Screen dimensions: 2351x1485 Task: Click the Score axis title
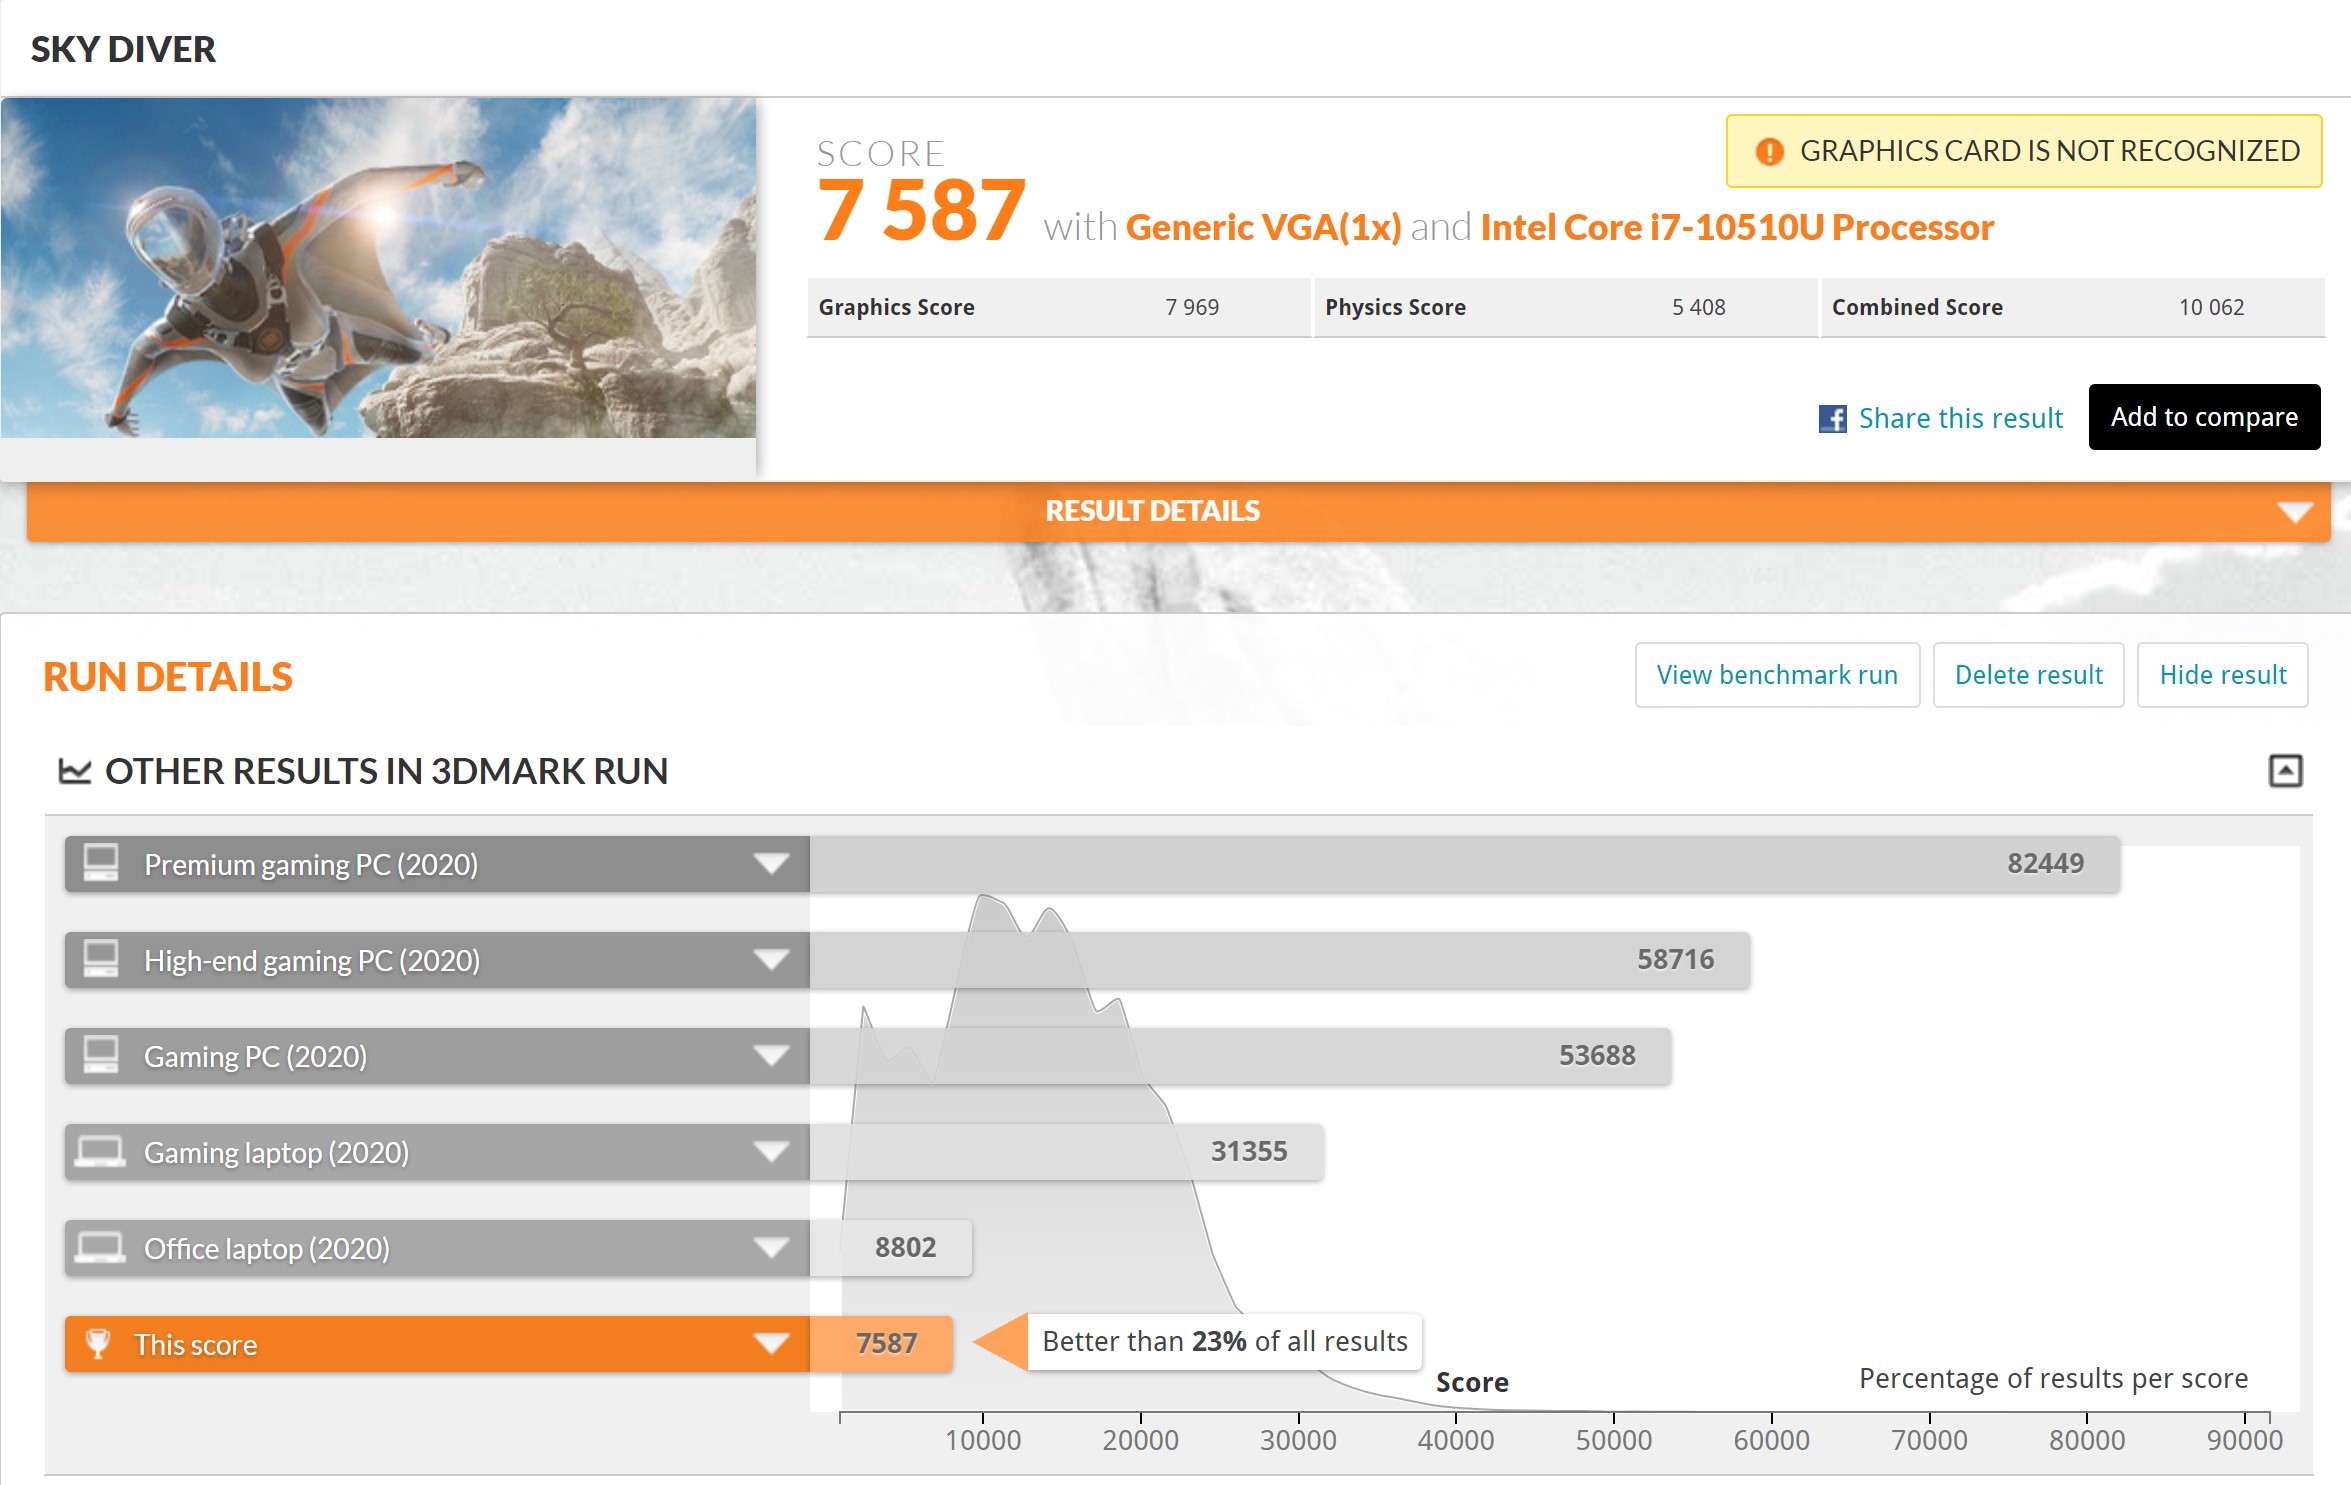tap(1472, 1382)
